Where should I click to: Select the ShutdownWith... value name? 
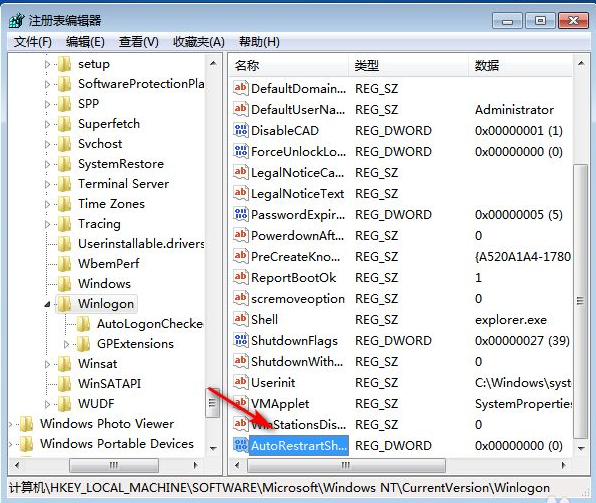click(297, 362)
